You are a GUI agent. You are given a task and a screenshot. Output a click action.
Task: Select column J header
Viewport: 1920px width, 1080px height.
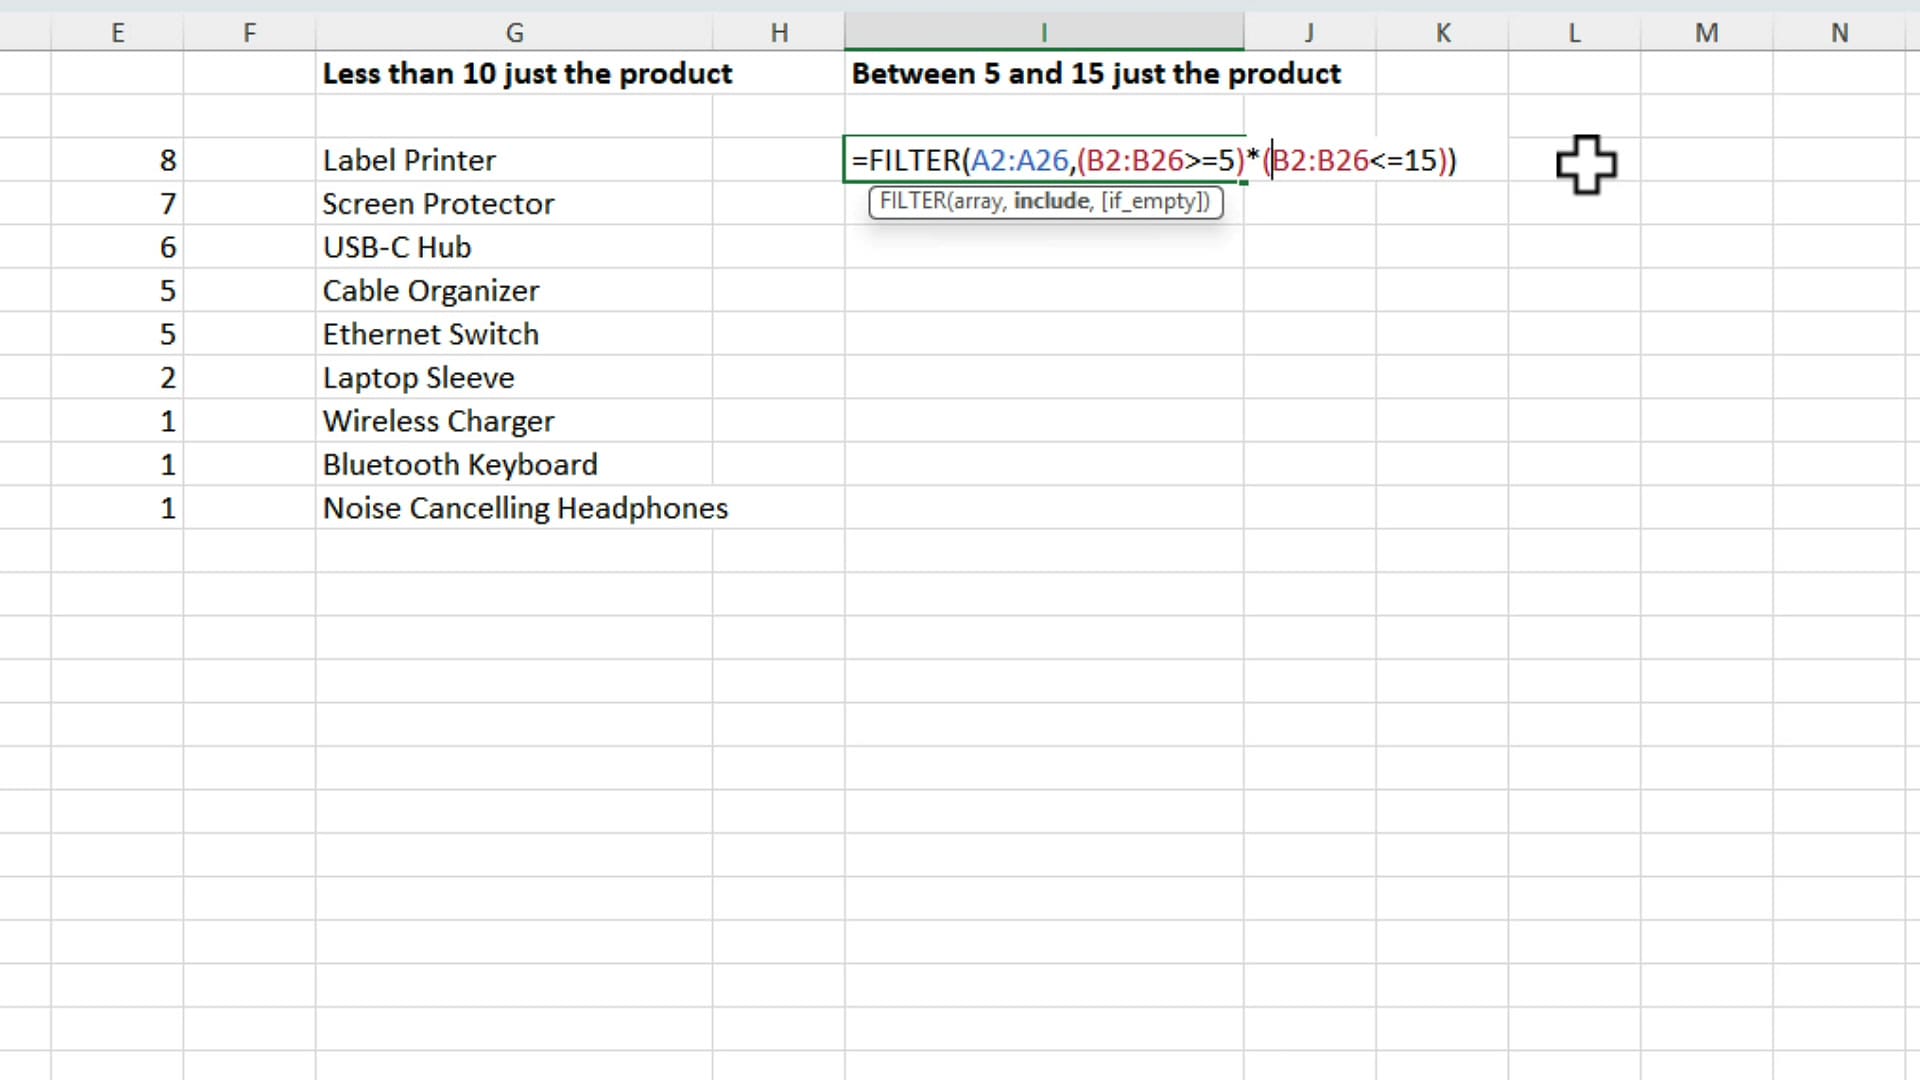[x=1309, y=32]
